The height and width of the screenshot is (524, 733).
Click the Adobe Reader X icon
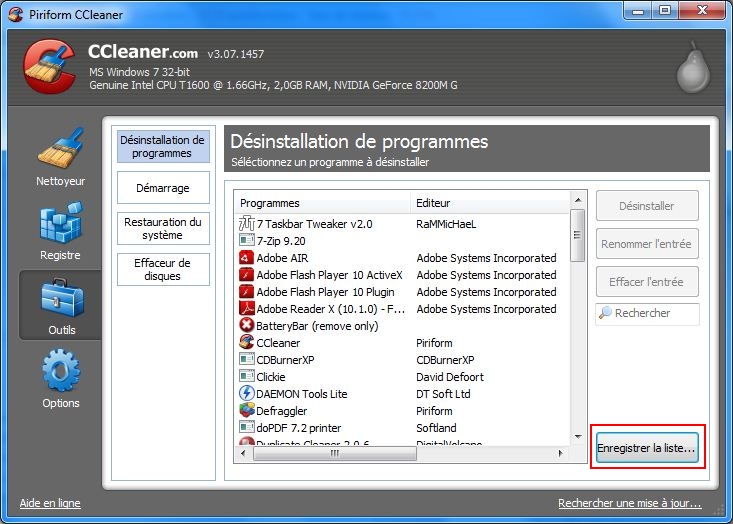coord(246,309)
